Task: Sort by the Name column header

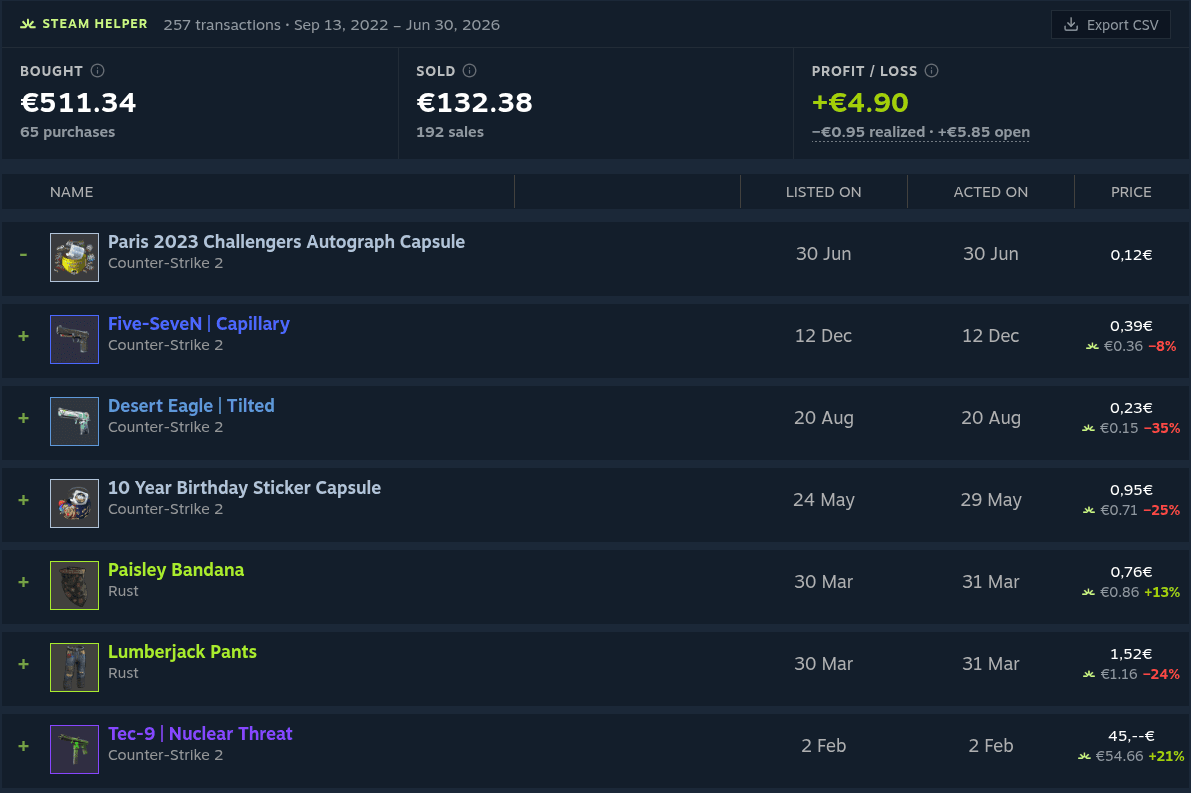Action: click(x=71, y=192)
